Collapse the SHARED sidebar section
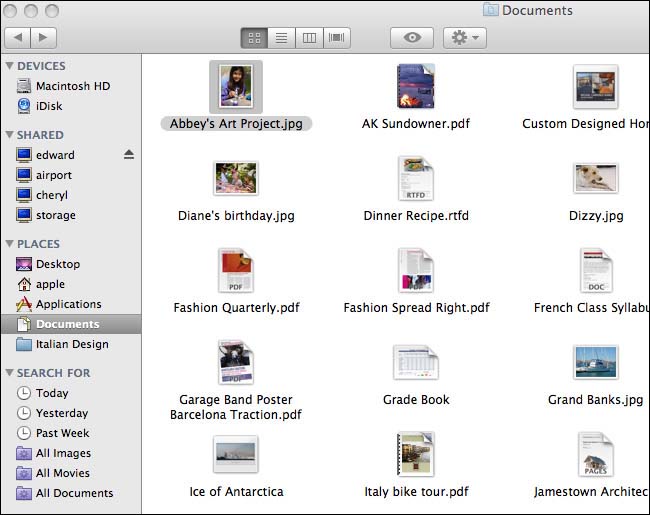Screen dimensions: 650x515 pyautogui.click(x=9, y=135)
